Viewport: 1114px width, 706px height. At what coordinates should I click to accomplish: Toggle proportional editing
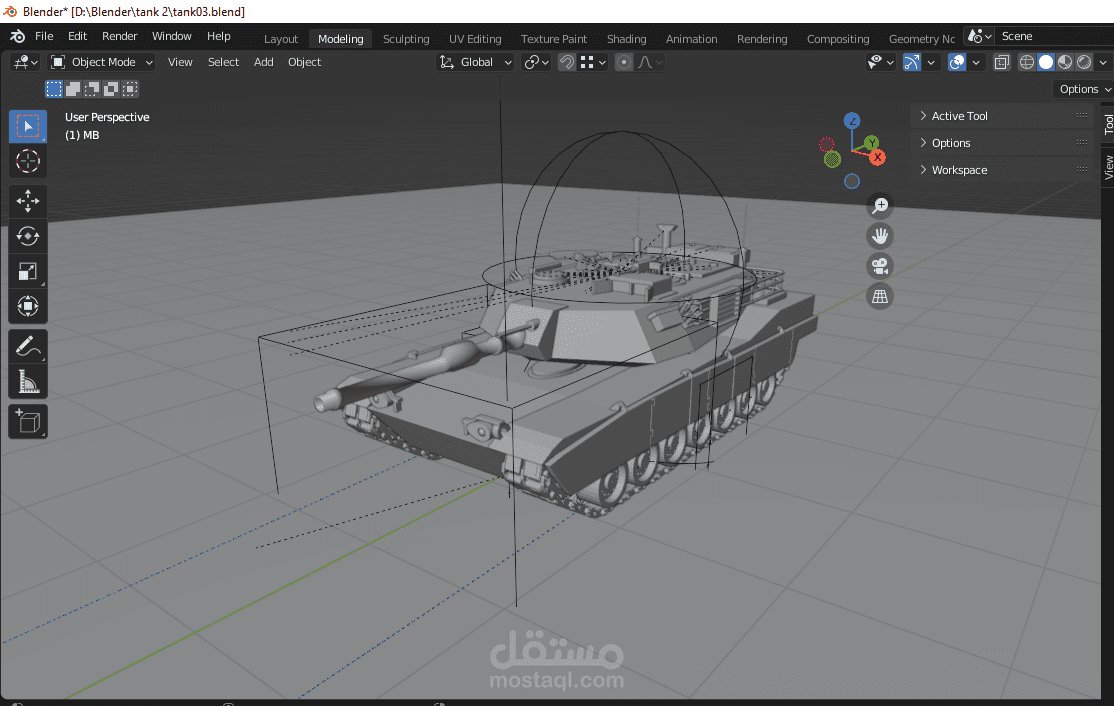pyautogui.click(x=624, y=63)
